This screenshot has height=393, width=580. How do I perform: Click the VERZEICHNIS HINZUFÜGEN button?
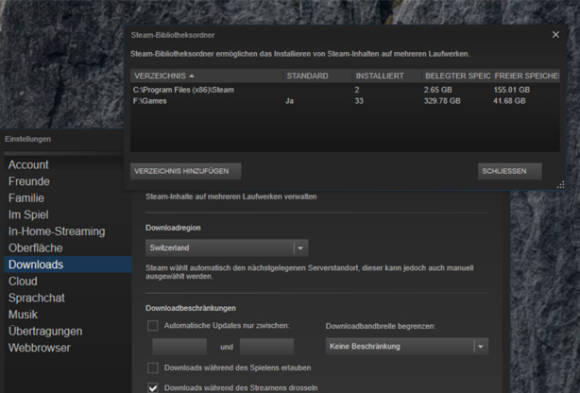coord(186,171)
